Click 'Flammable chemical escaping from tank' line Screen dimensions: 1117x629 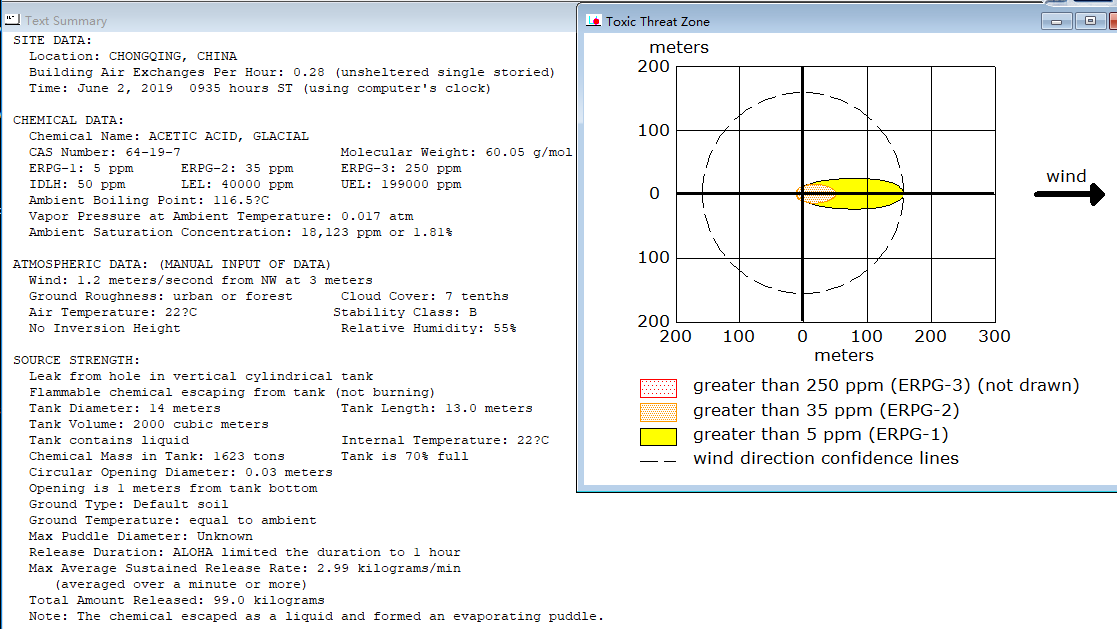[x=232, y=393]
